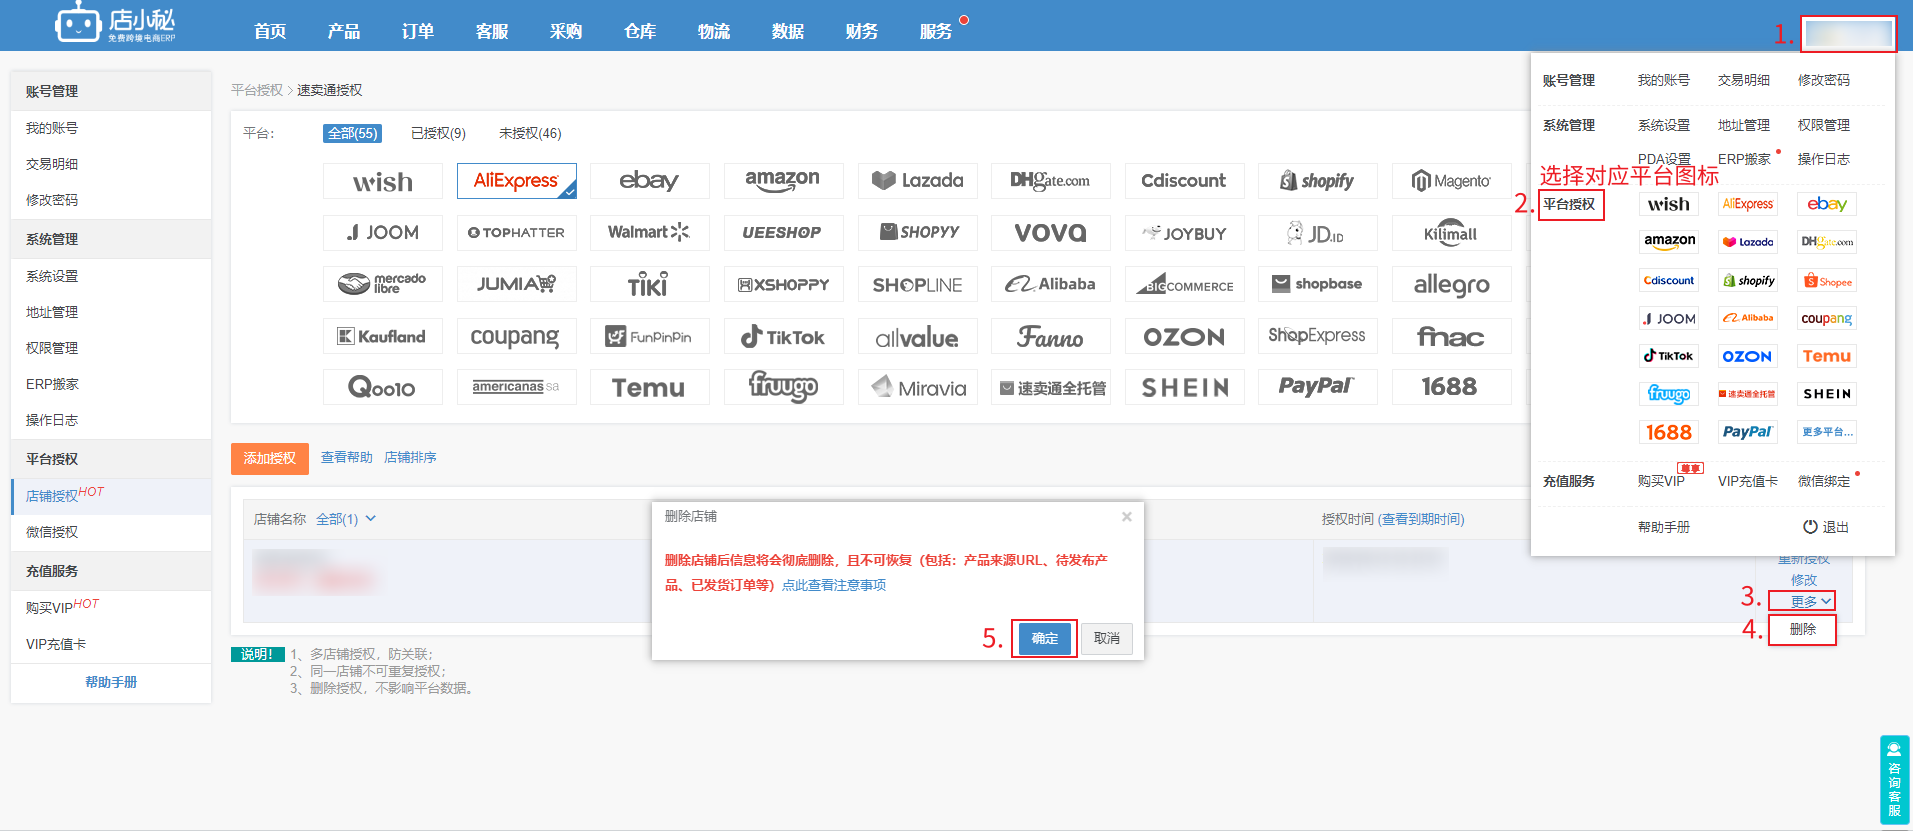The width and height of the screenshot is (1913, 831).
Task: Choose the Walmart platform tile
Action: 650,233
